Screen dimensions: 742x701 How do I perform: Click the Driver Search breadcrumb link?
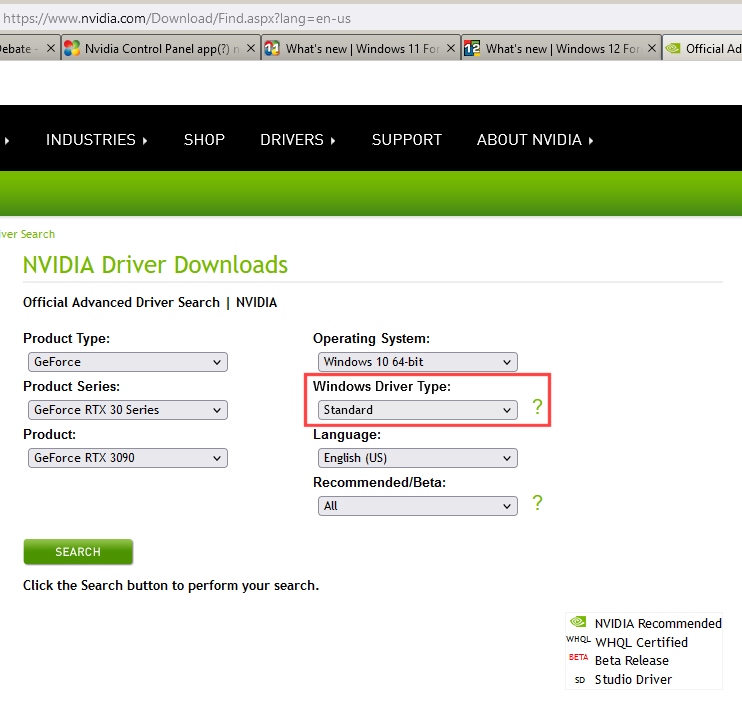coord(27,234)
